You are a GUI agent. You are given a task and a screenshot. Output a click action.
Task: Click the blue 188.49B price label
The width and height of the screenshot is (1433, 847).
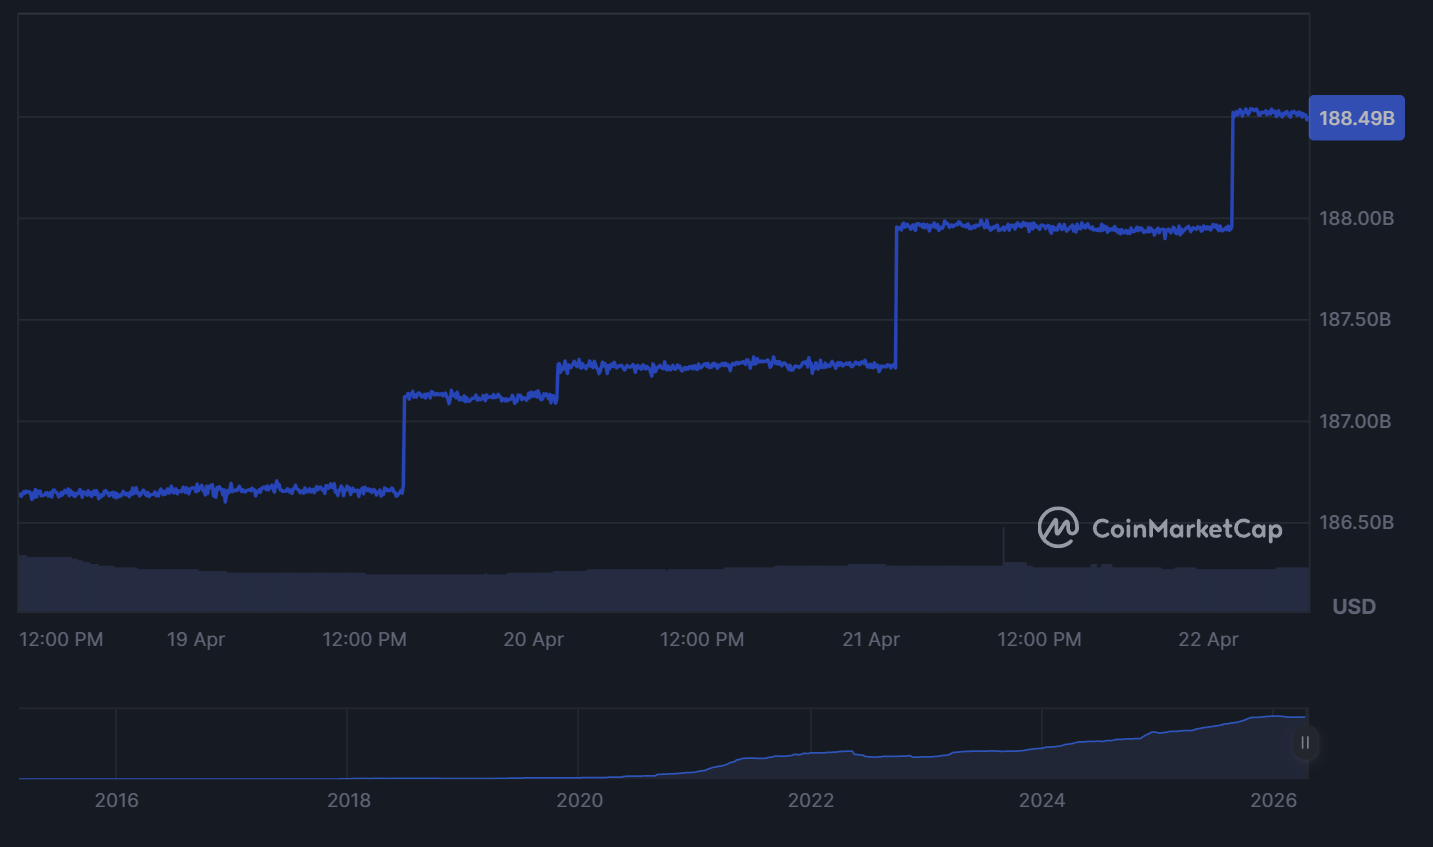tap(1356, 117)
